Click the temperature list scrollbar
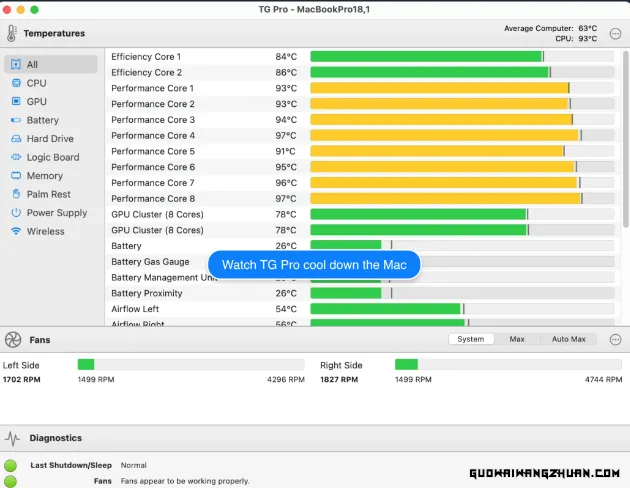 pos(625,139)
